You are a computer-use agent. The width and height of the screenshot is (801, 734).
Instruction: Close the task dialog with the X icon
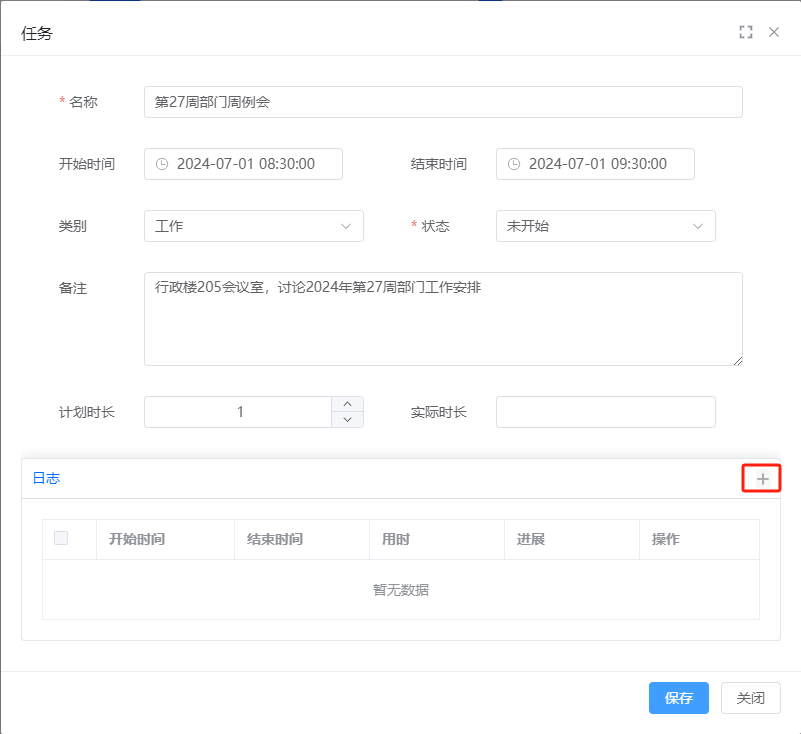point(773,32)
